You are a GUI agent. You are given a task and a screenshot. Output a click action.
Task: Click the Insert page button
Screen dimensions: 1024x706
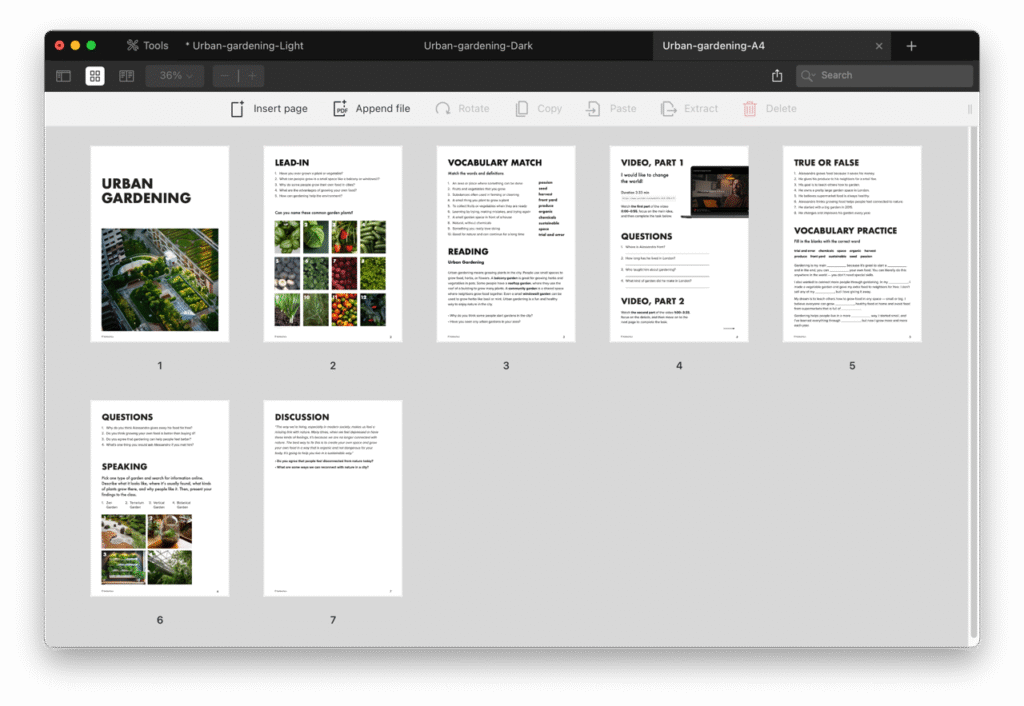tap(269, 109)
